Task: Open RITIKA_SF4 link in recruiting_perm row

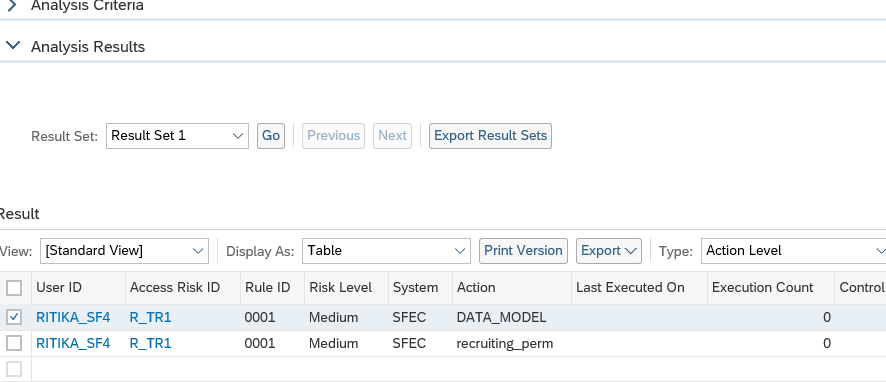Action: pyautogui.click(x=73, y=343)
